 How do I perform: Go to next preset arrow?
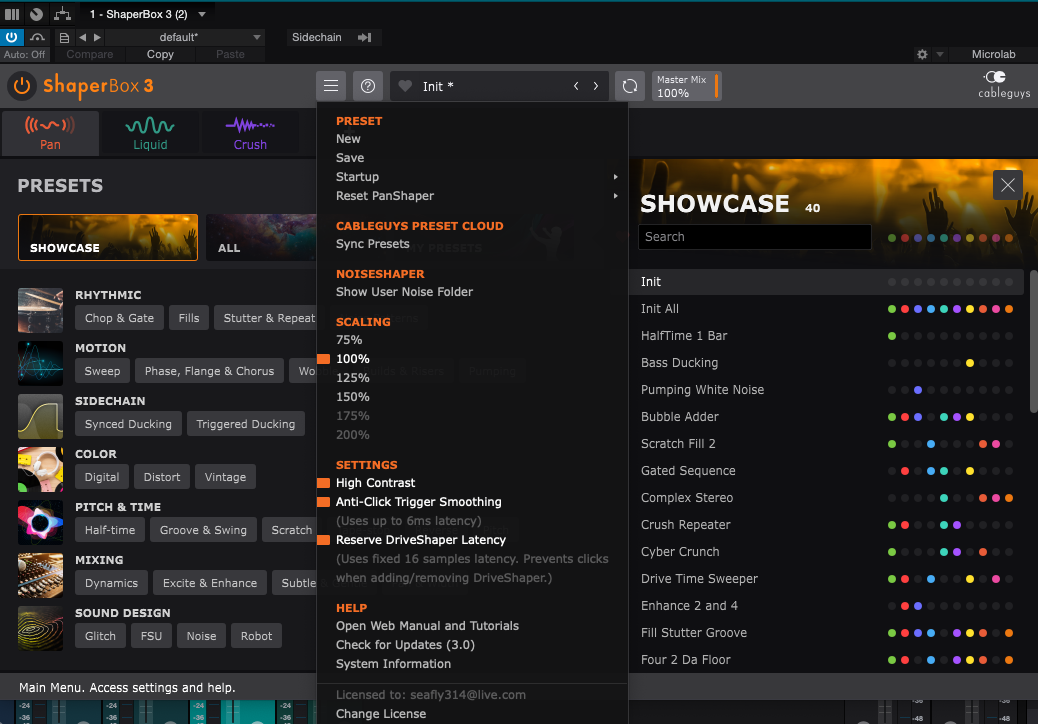point(596,86)
